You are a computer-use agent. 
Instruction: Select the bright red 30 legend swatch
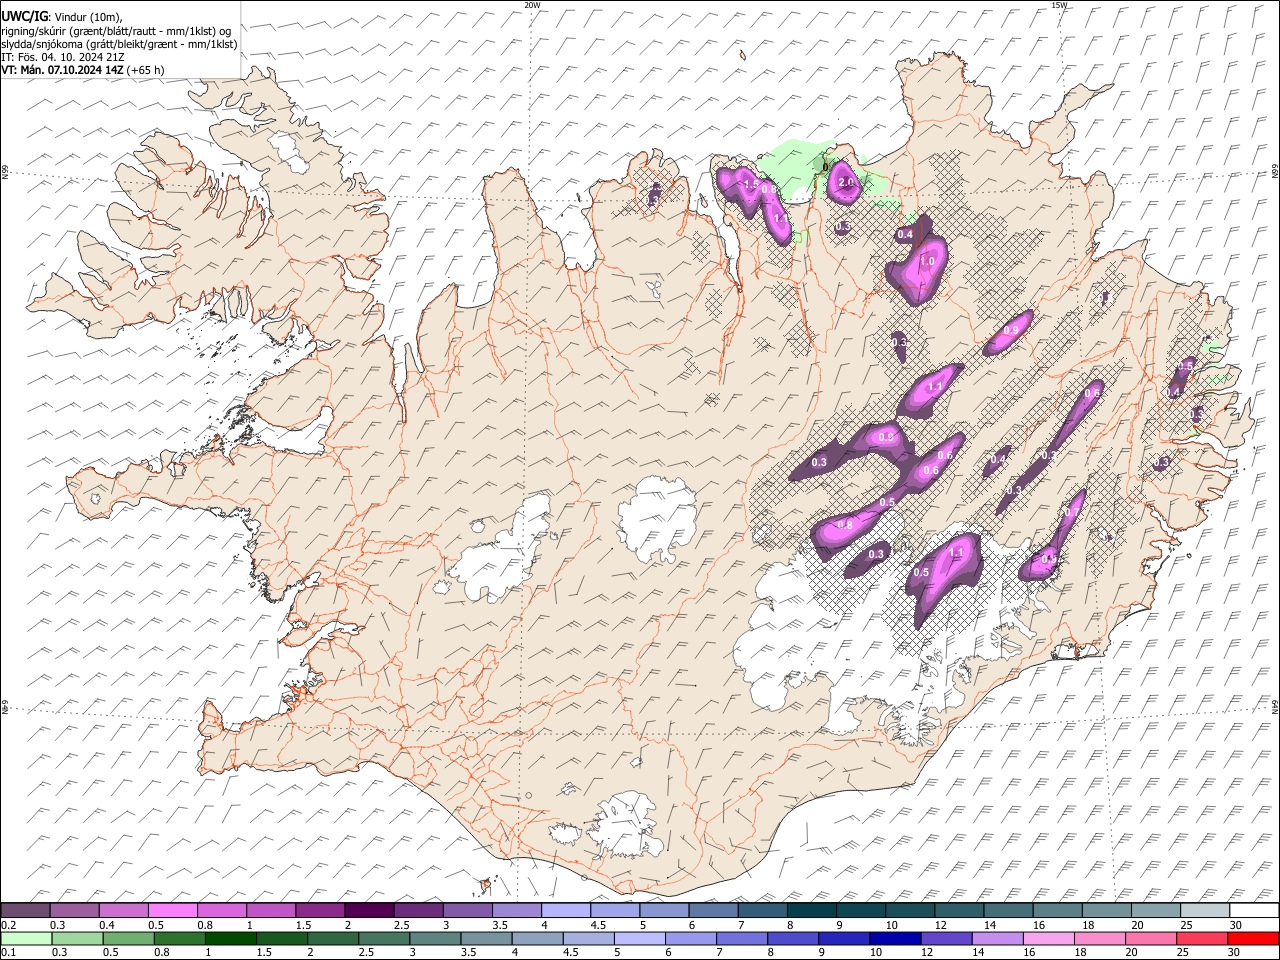[1255, 938]
